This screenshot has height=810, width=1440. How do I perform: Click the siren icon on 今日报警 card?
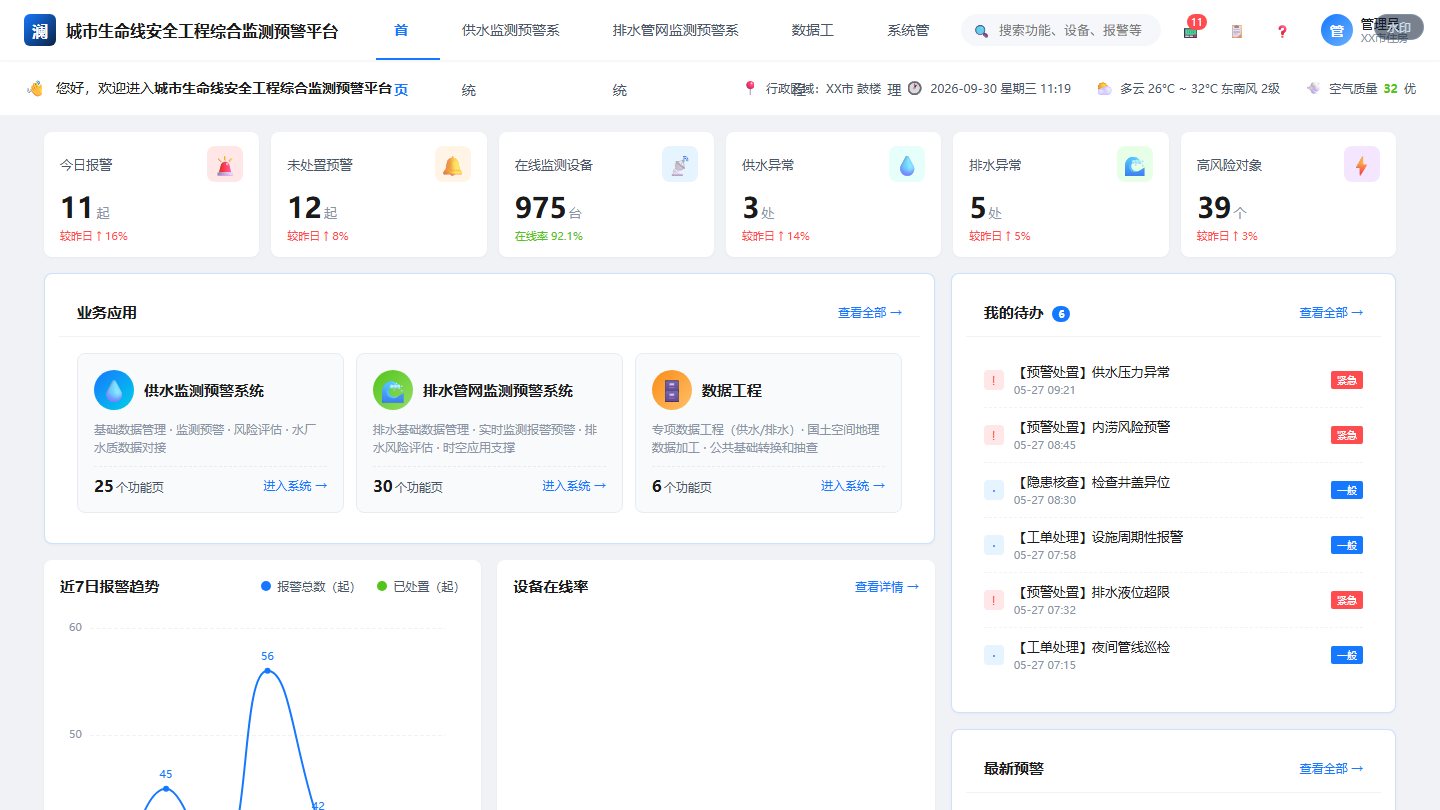(225, 164)
